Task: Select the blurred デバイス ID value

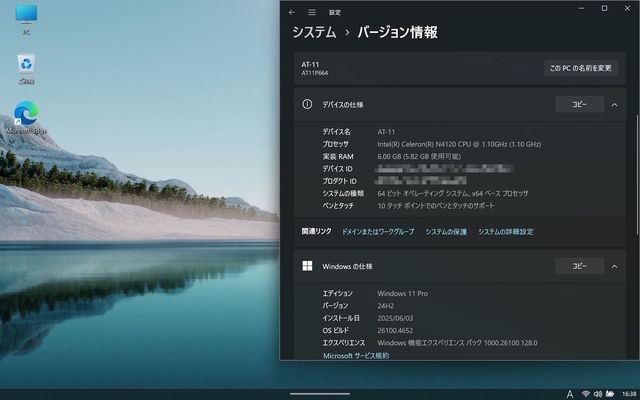Action: [x=445, y=169]
